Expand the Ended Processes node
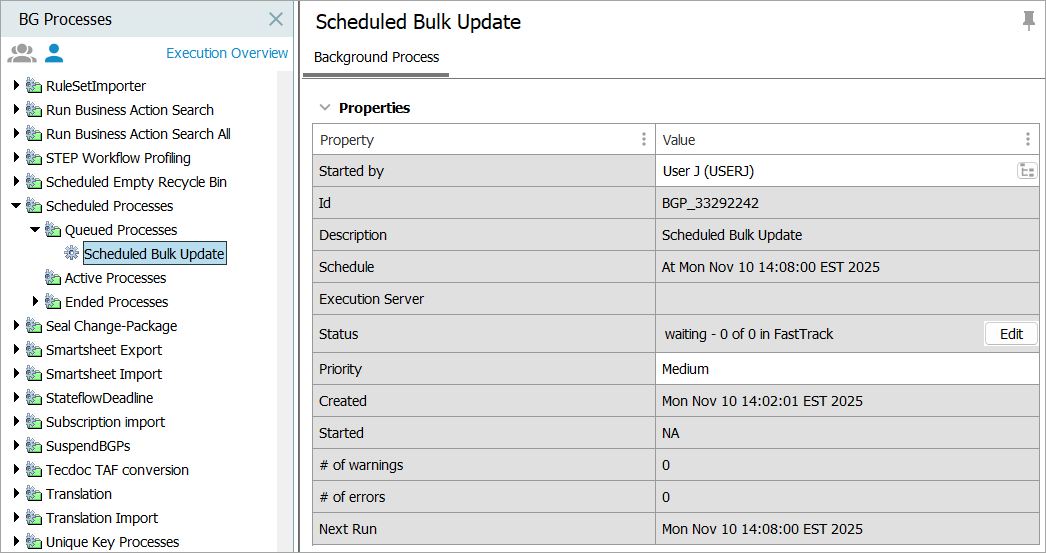 point(36,302)
